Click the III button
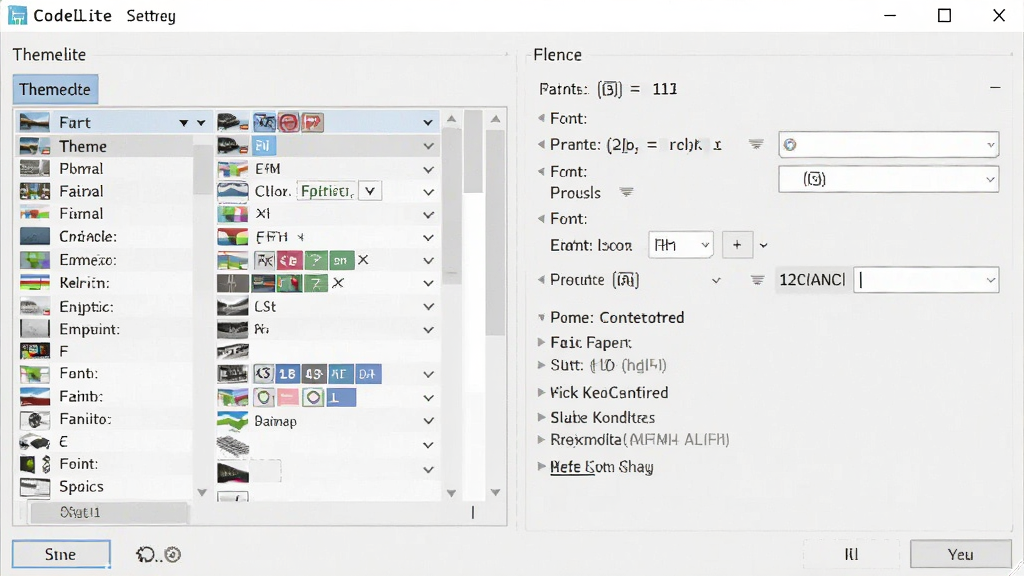 851,554
